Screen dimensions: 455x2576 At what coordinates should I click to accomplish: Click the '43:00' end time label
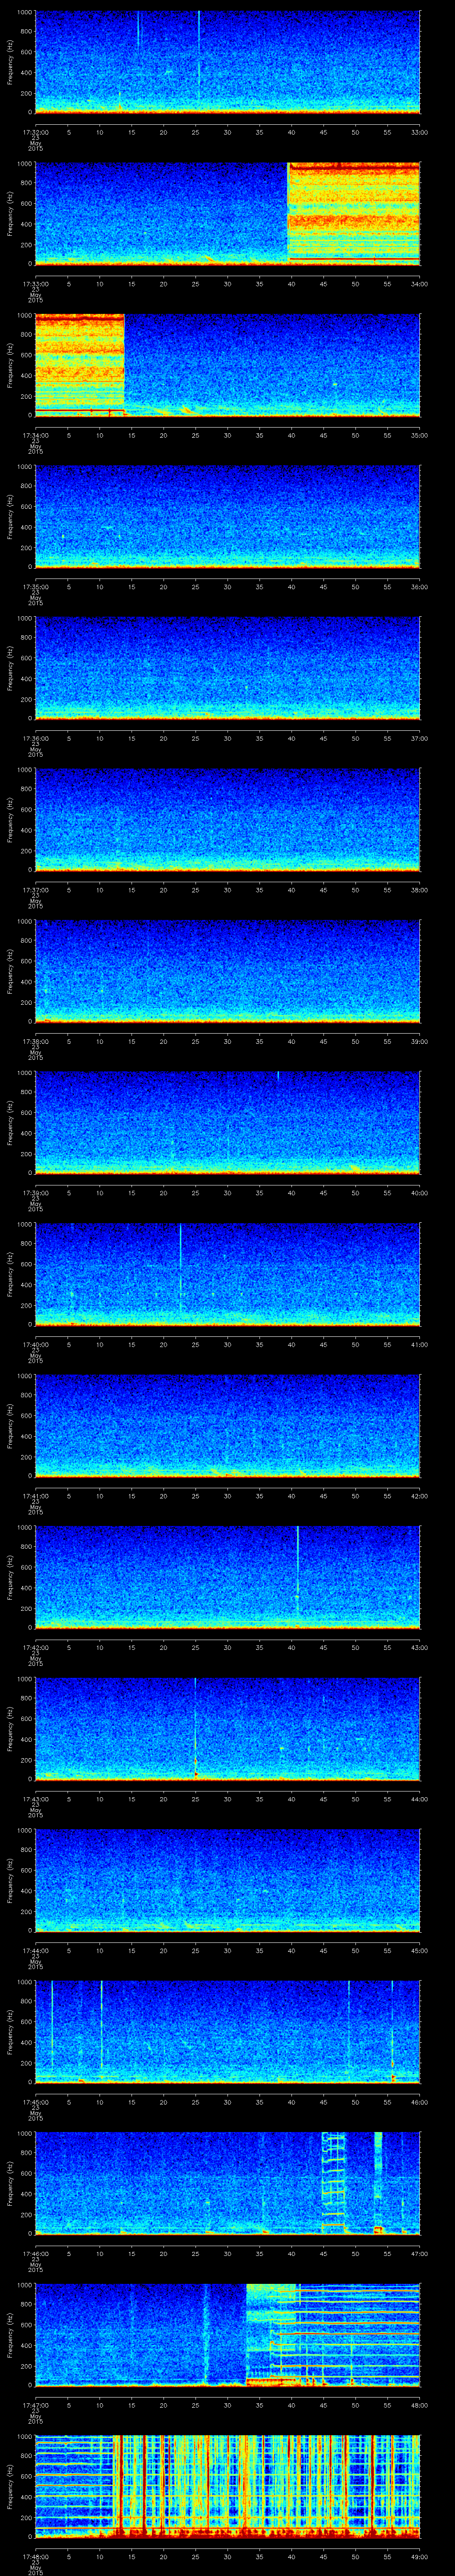420,1647
